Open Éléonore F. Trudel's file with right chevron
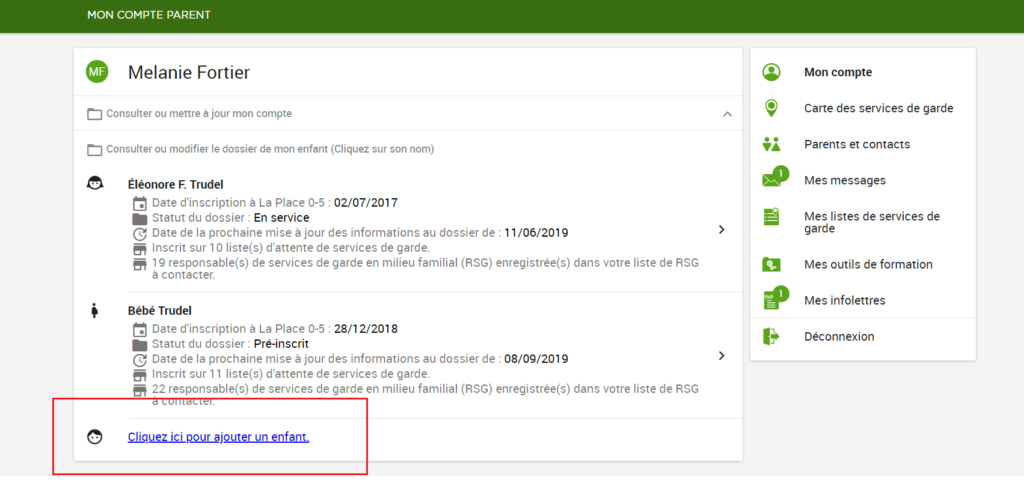Screen dimensions: 1024x486 click(722, 230)
